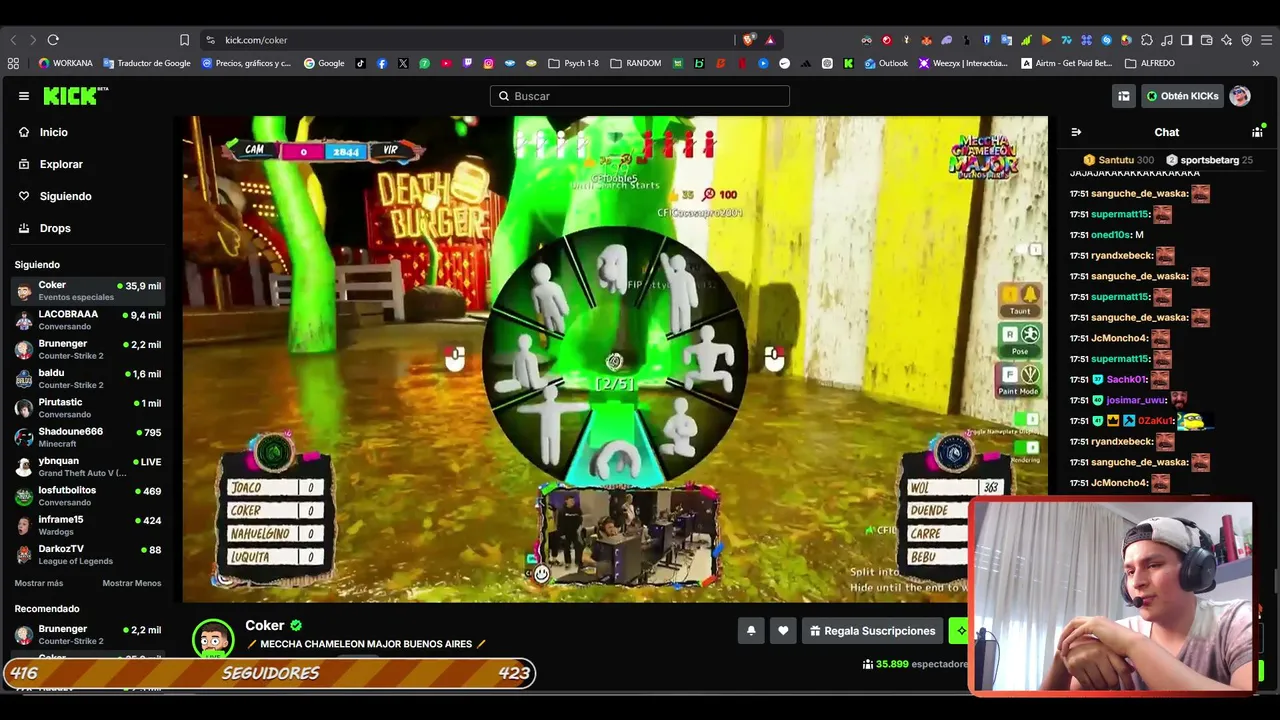Image resolution: width=1280 pixels, height=720 pixels.
Task: Click the KICK logo
Action: coord(75,96)
